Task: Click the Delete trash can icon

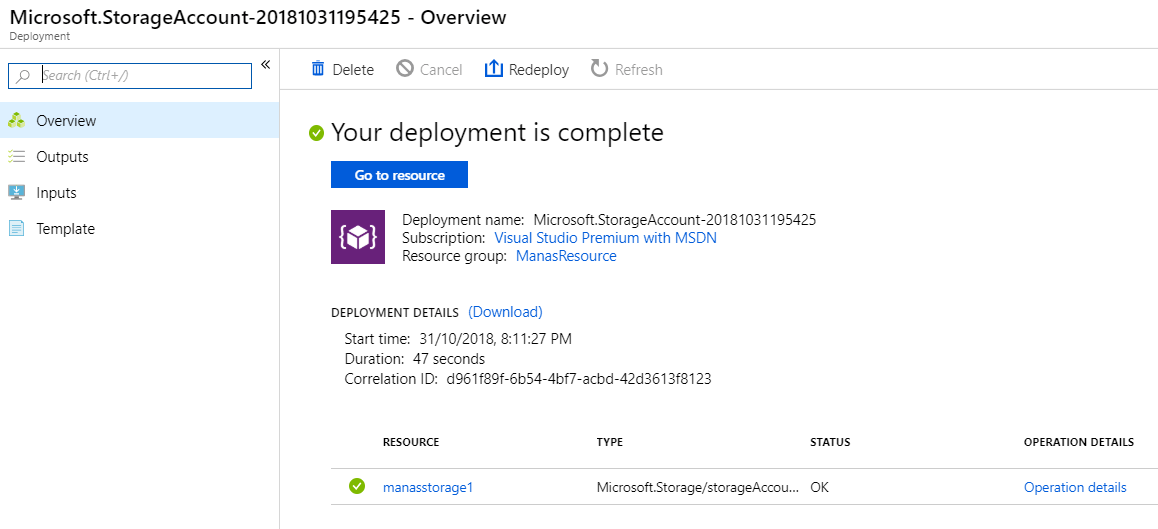Action: pyautogui.click(x=318, y=69)
